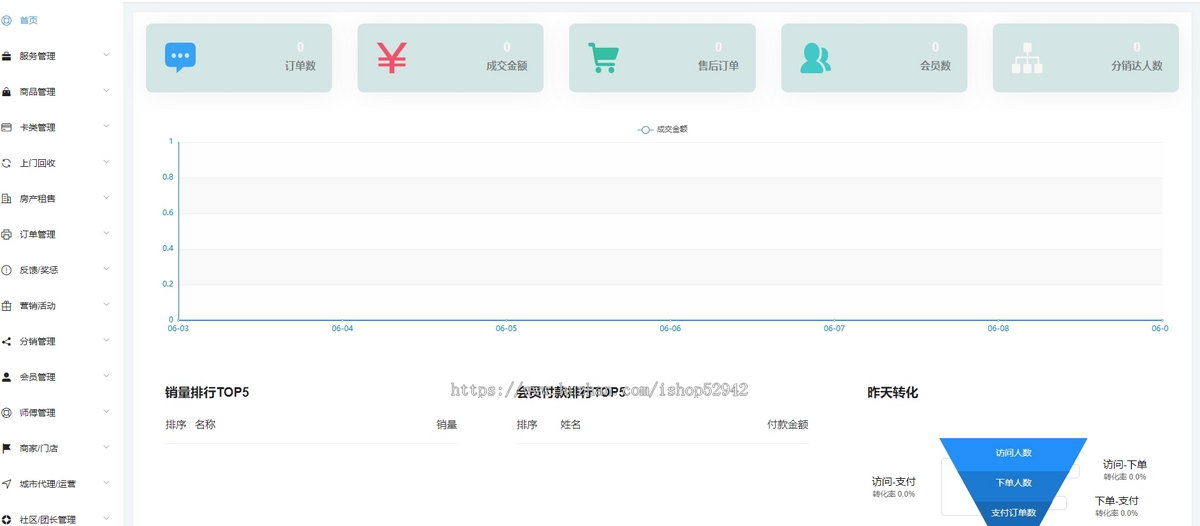Image resolution: width=1200 pixels, height=526 pixels.
Task: Click the 支付订单数 funnel segment
Action: (x=1013, y=512)
